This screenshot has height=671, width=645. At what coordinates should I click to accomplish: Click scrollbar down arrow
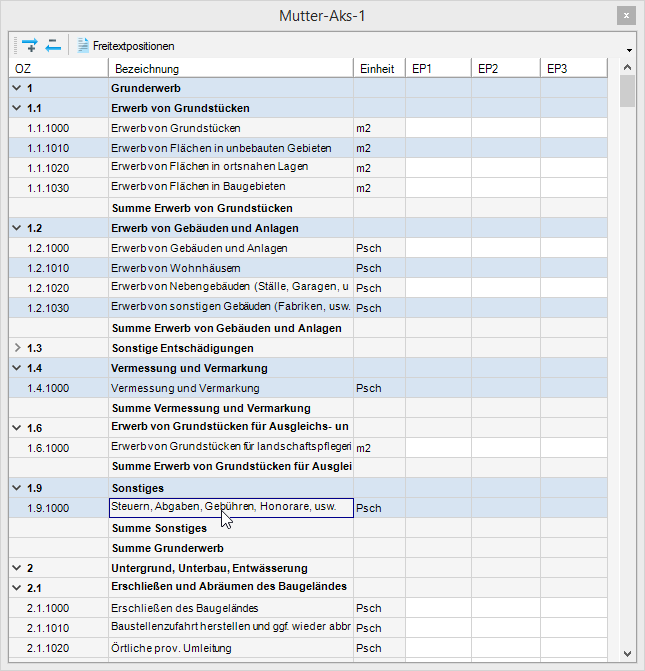coord(627,653)
